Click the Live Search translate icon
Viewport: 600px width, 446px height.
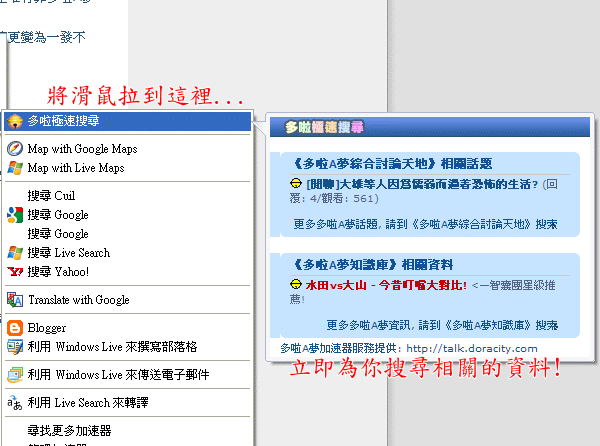[x=15, y=403]
